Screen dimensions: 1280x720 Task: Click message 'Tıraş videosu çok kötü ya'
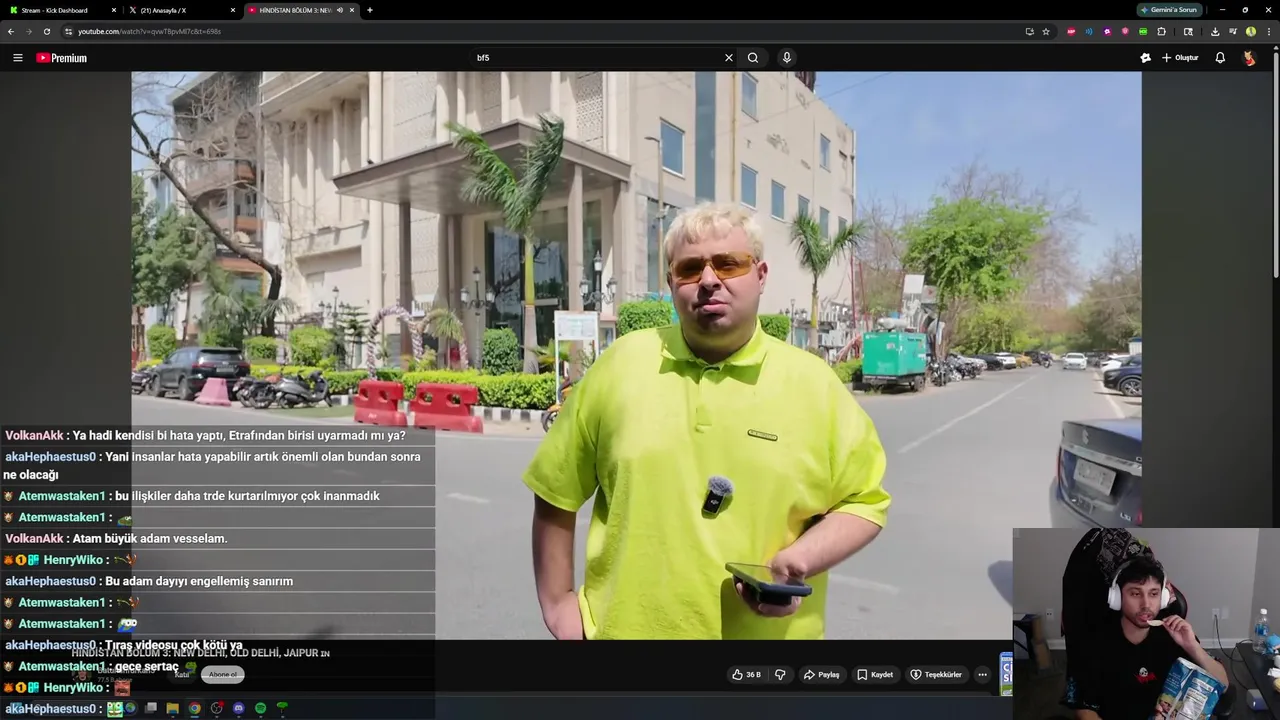[173, 645]
